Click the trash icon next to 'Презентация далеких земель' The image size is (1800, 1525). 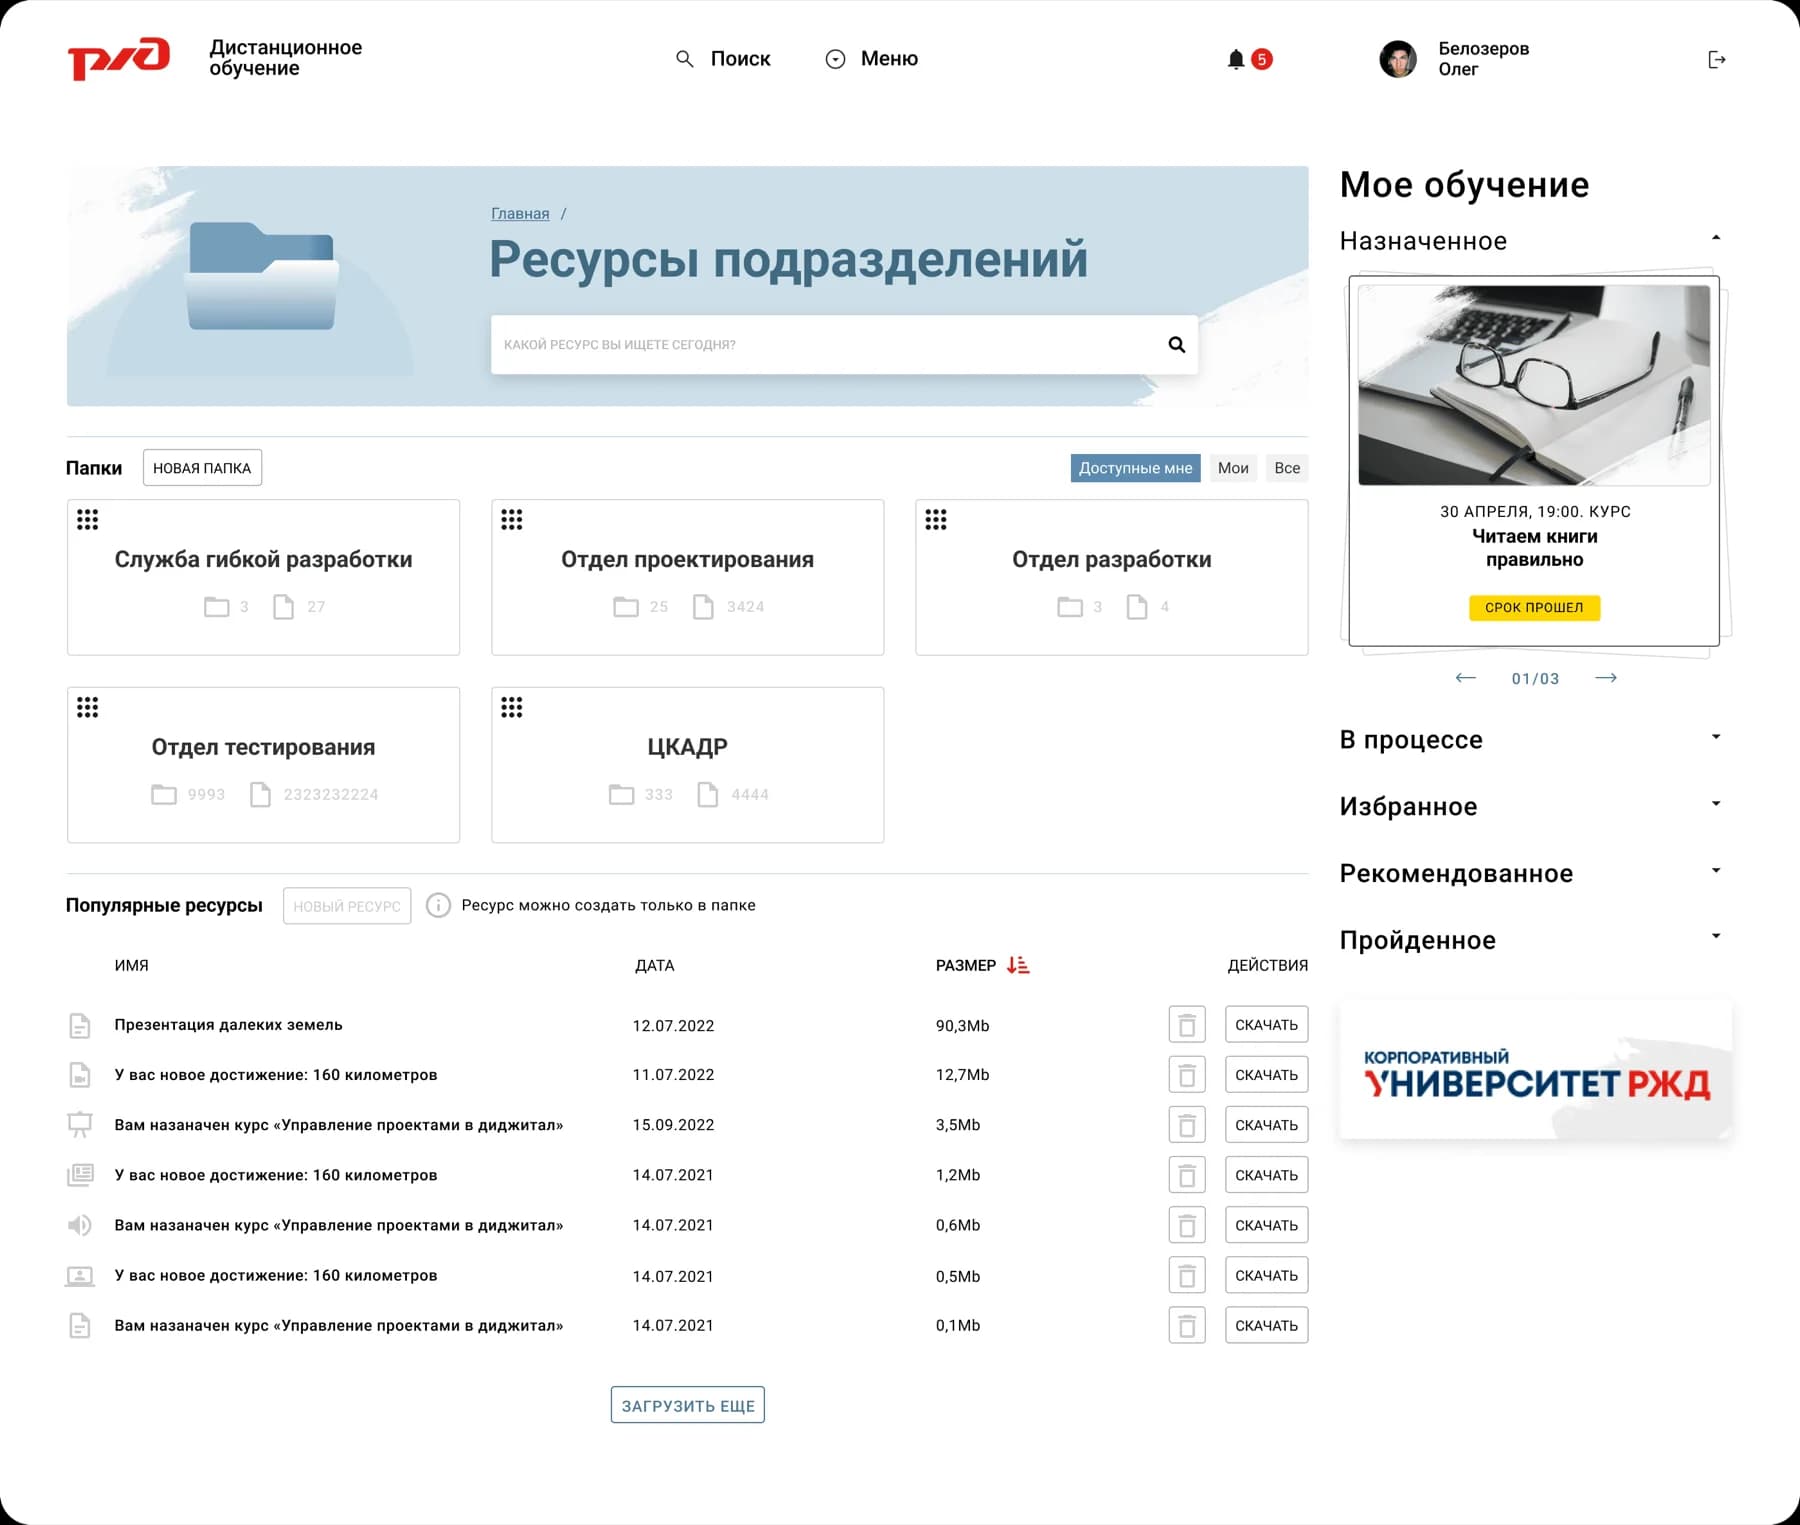(x=1187, y=1024)
